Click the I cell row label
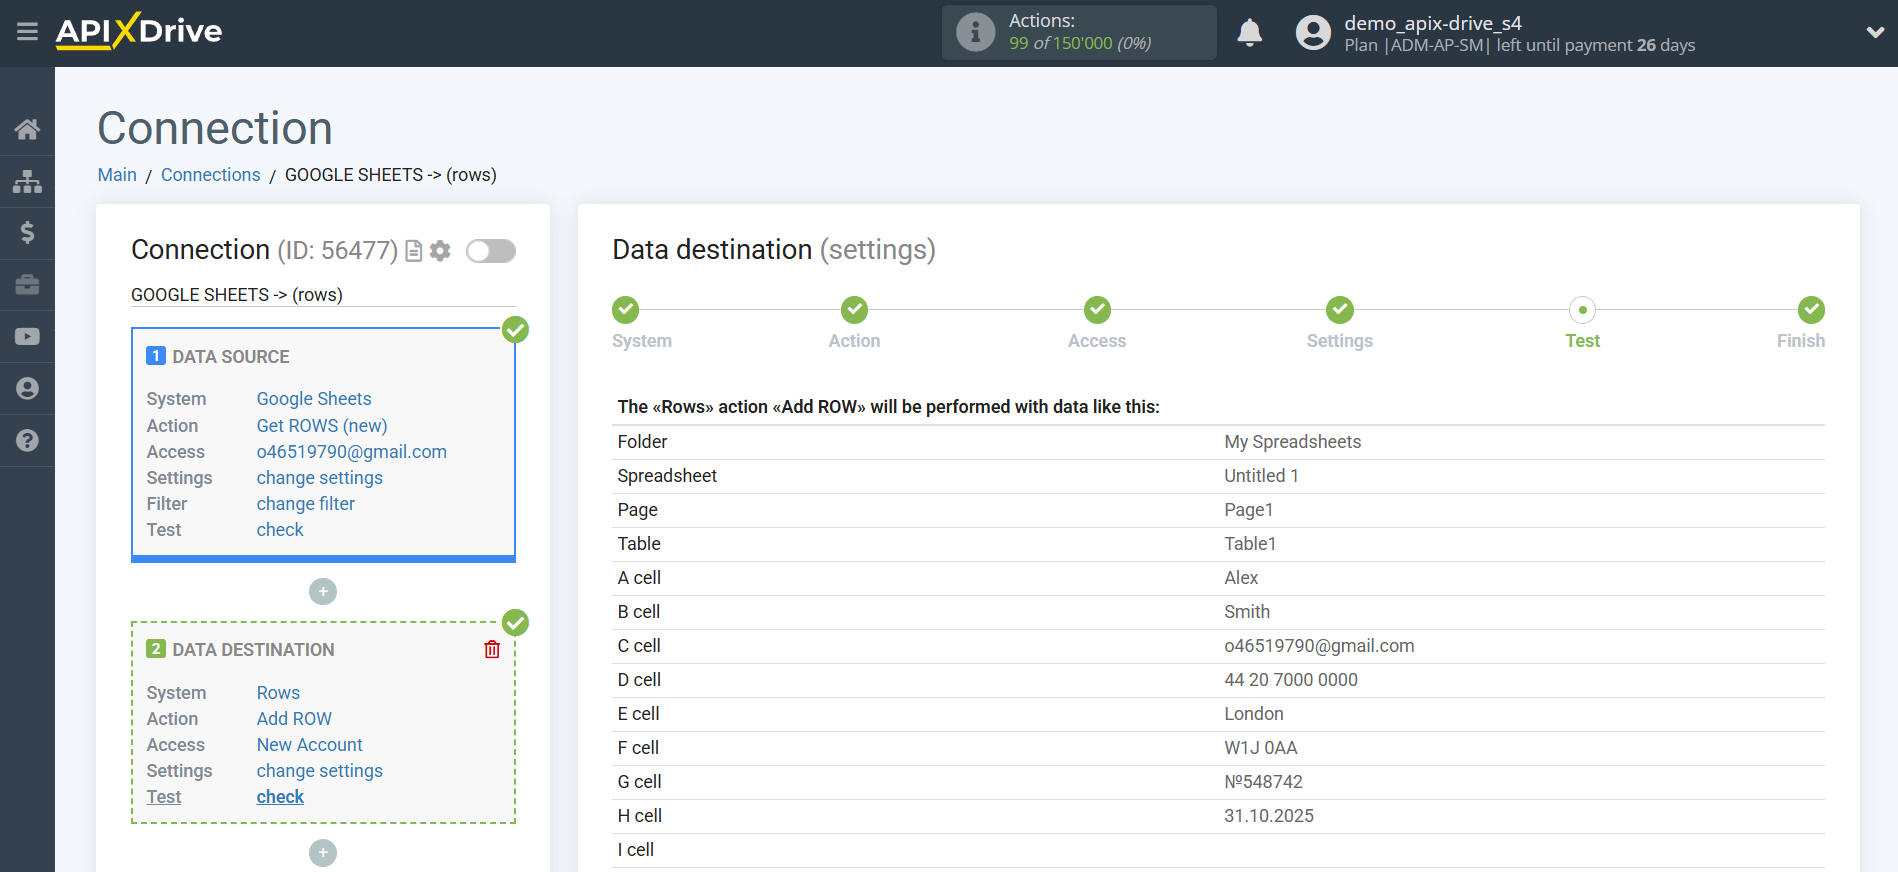 [x=636, y=850]
